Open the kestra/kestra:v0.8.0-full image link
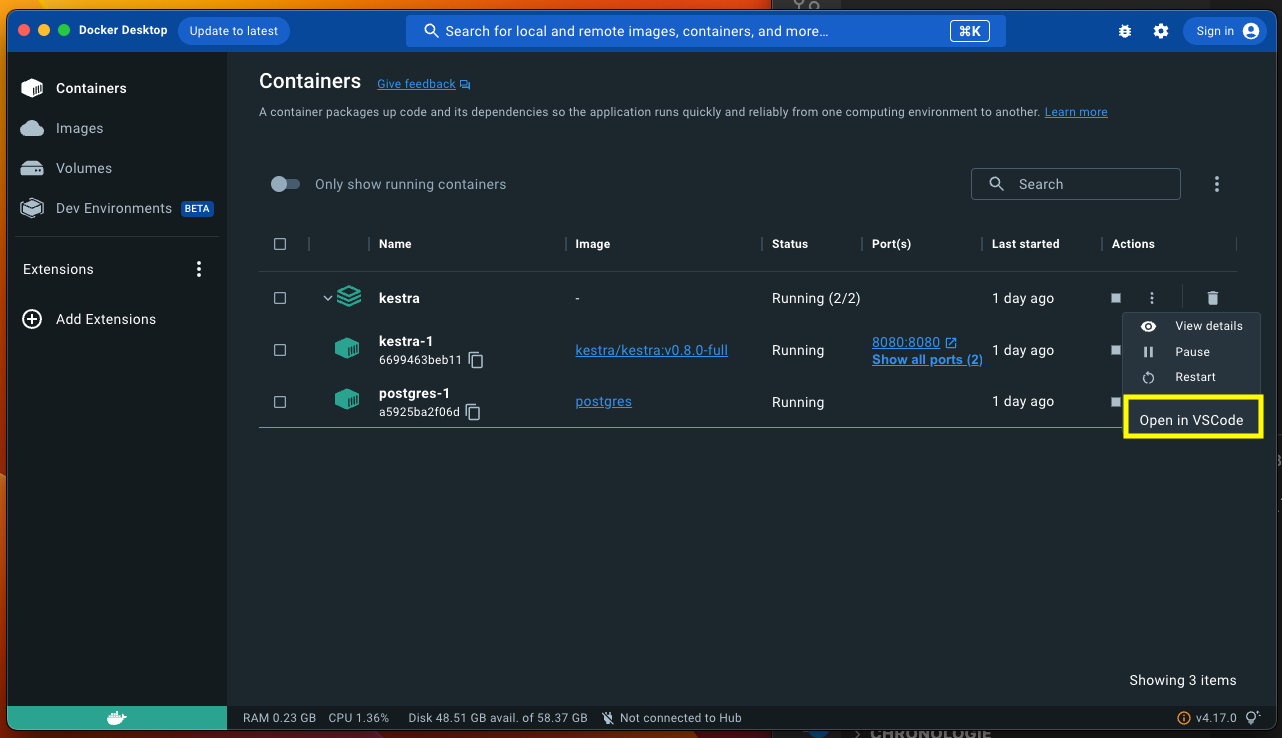This screenshot has height=738, width=1282. pyautogui.click(x=651, y=350)
